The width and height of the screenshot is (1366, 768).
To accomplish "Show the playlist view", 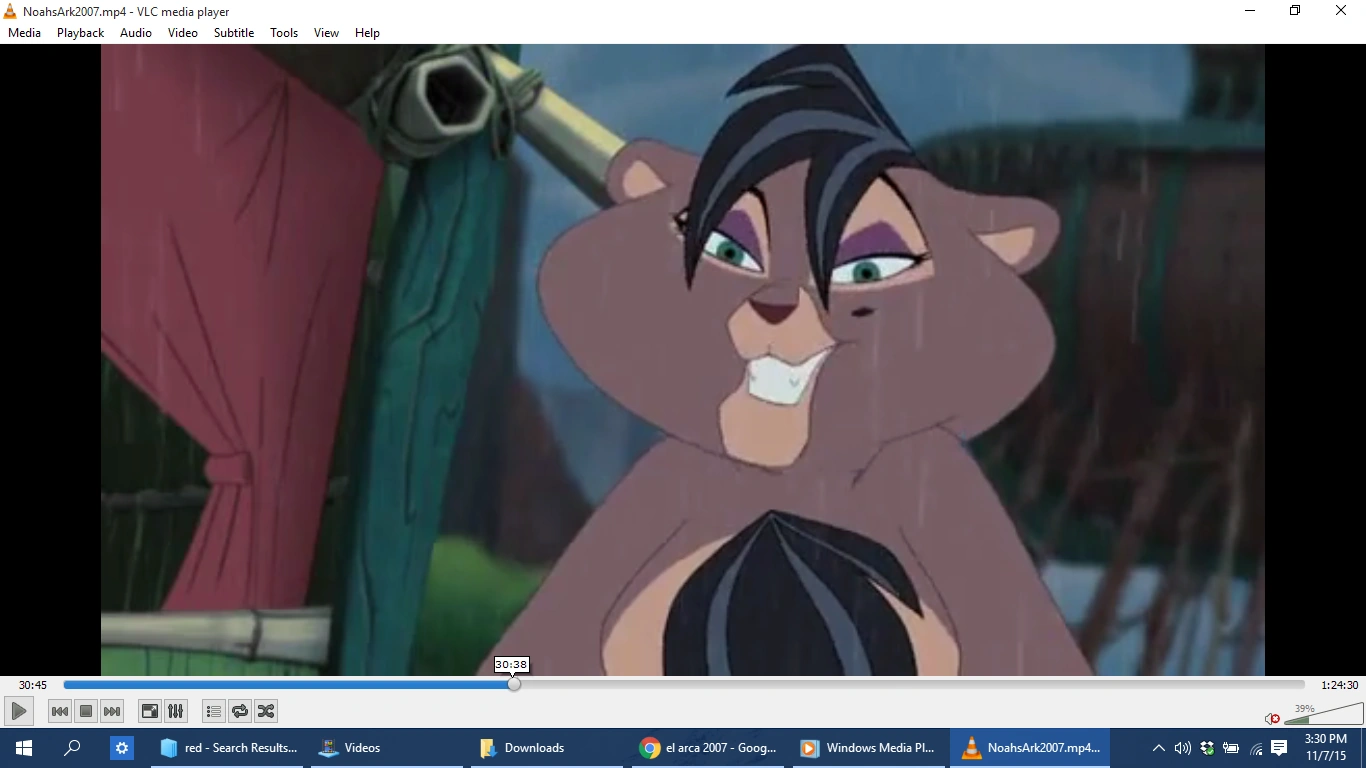I will pos(214,711).
